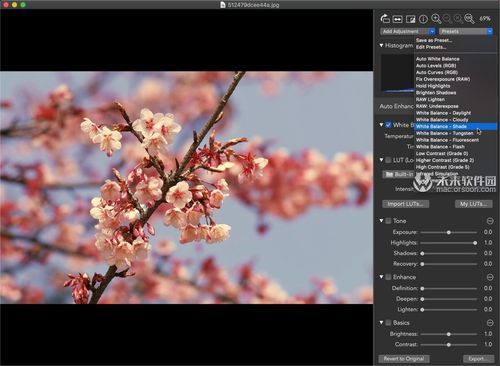
Task: Click the flip horizontal icon
Action: click(x=398, y=19)
